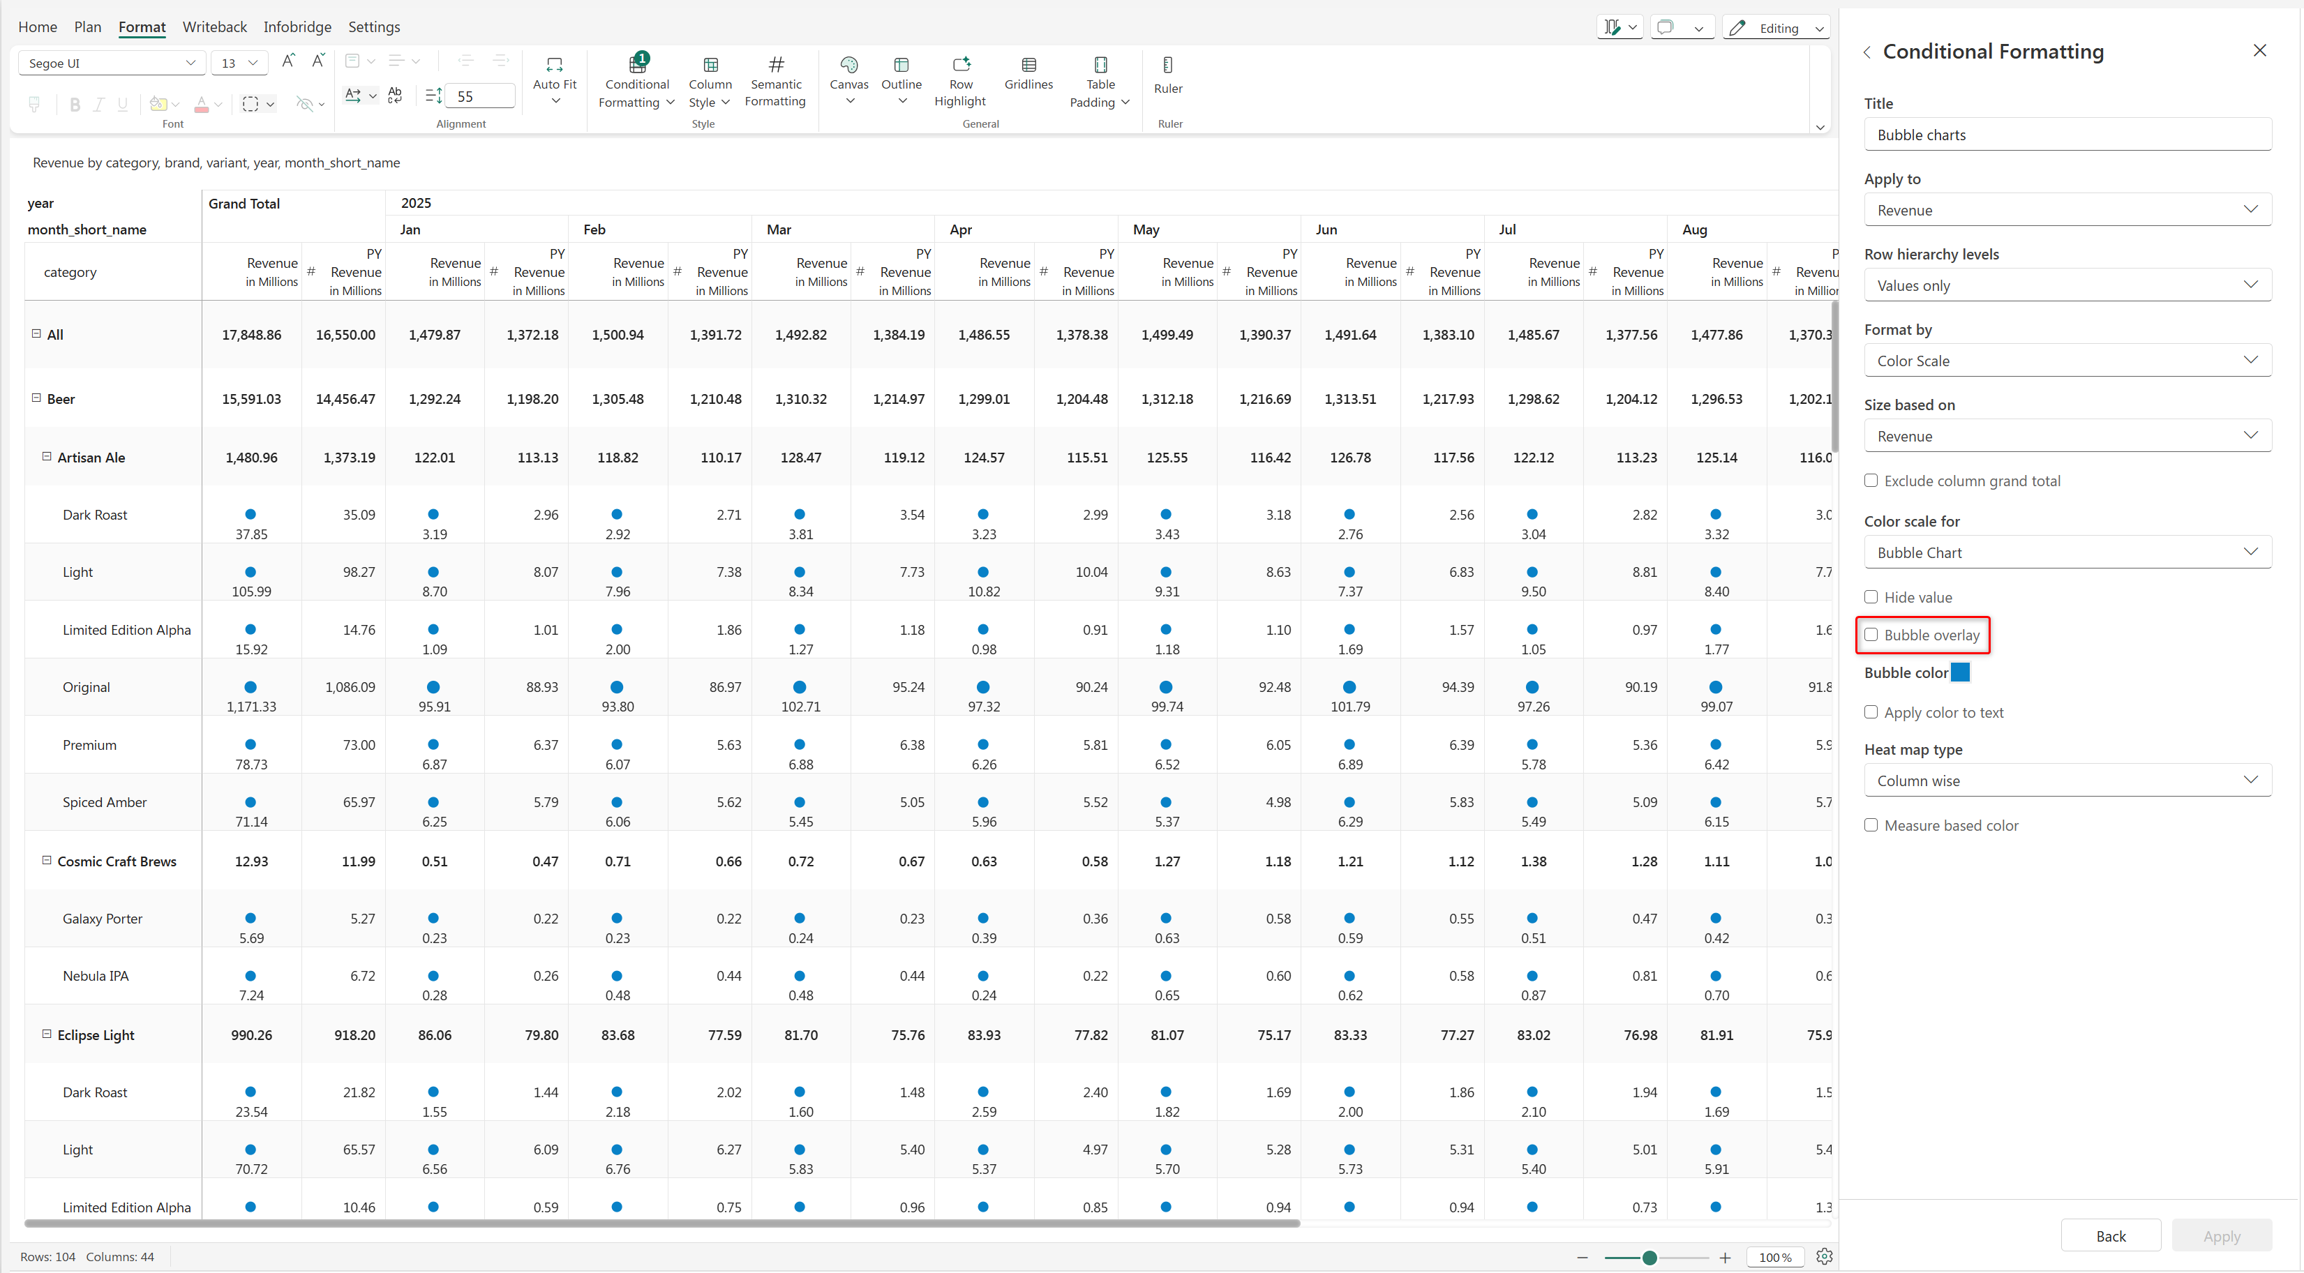
Task: Show the Ruler
Action: coord(1168,75)
